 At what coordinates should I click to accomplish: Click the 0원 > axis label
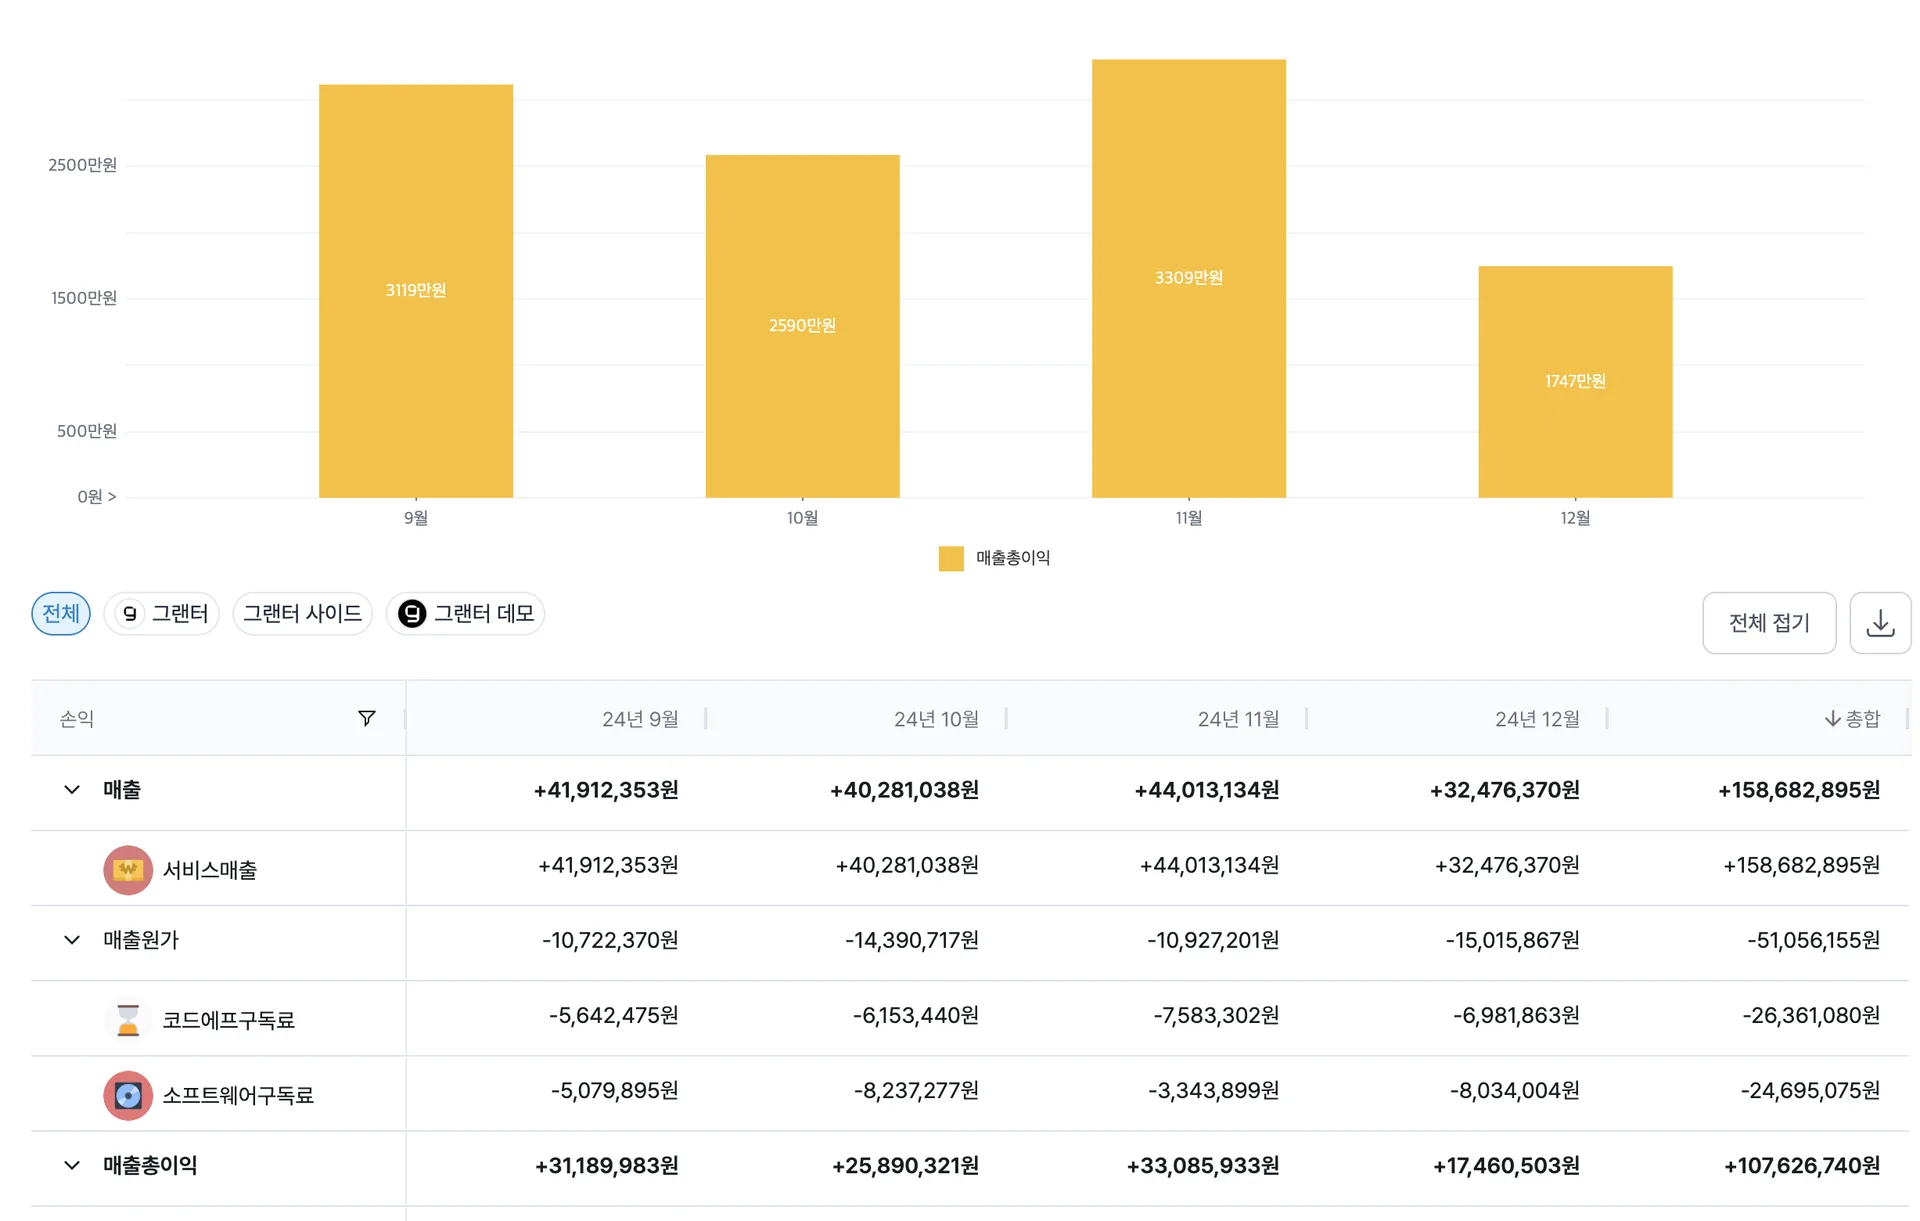pyautogui.click(x=97, y=496)
